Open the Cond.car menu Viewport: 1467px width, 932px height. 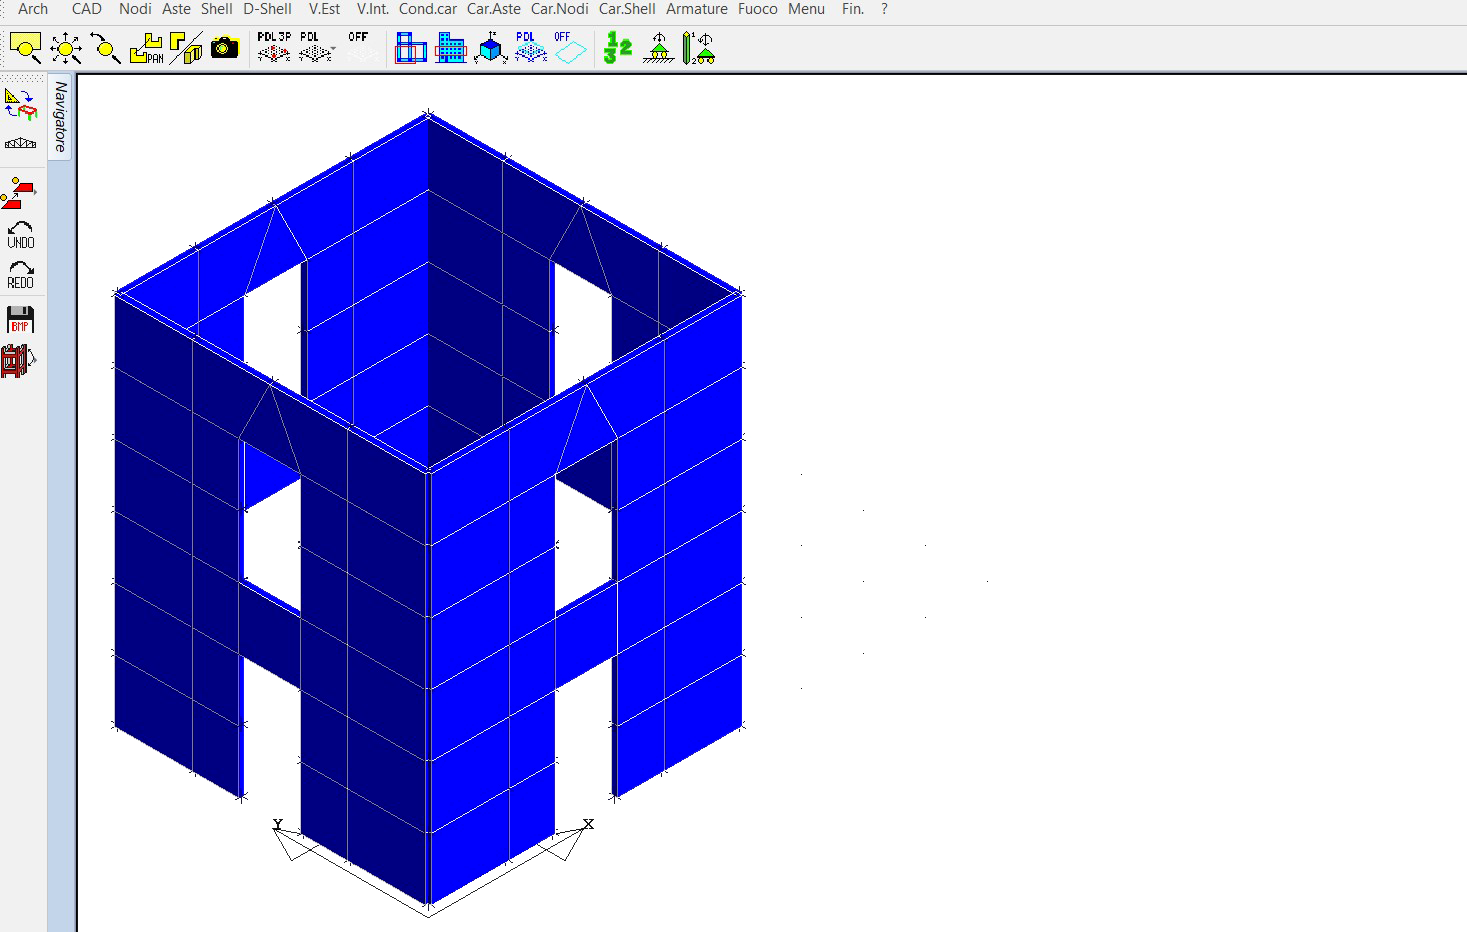point(428,9)
